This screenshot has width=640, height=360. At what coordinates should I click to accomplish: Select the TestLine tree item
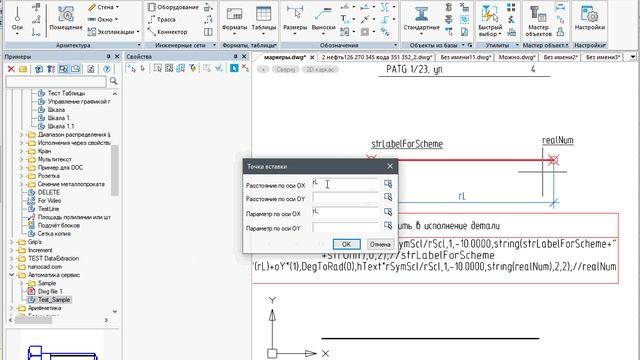48,209
